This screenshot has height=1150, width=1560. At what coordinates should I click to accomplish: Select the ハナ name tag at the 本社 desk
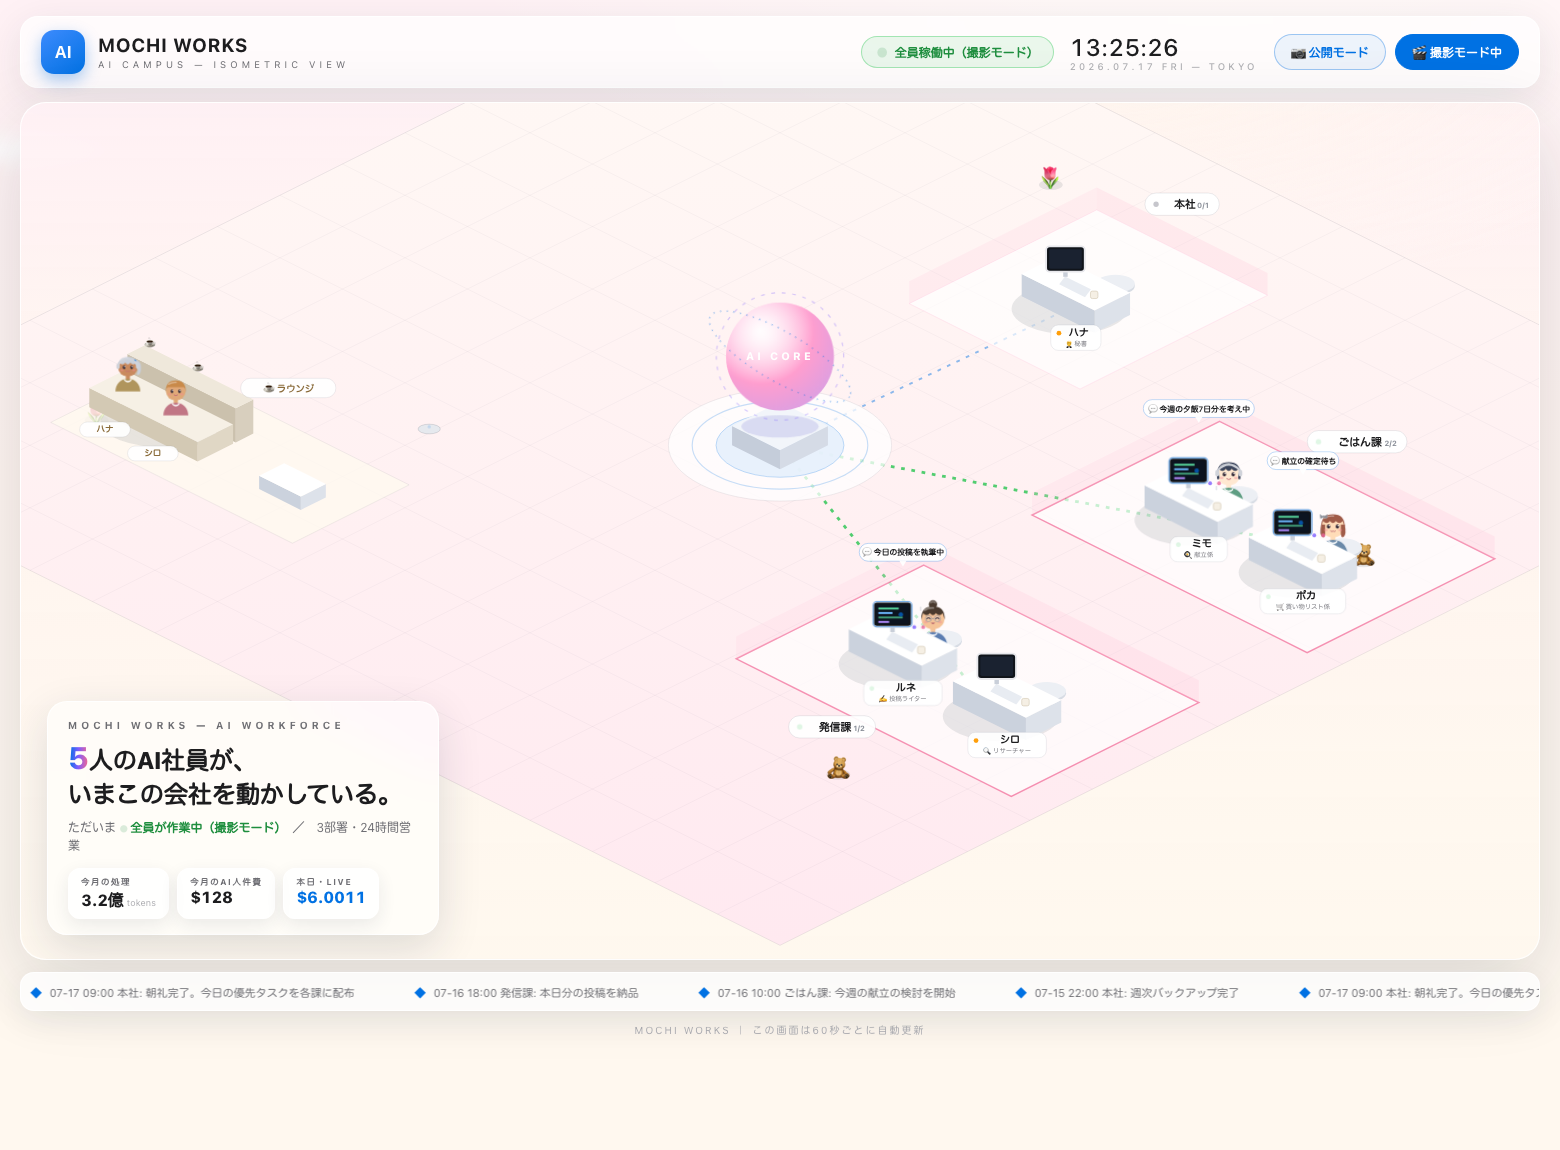point(1075,337)
